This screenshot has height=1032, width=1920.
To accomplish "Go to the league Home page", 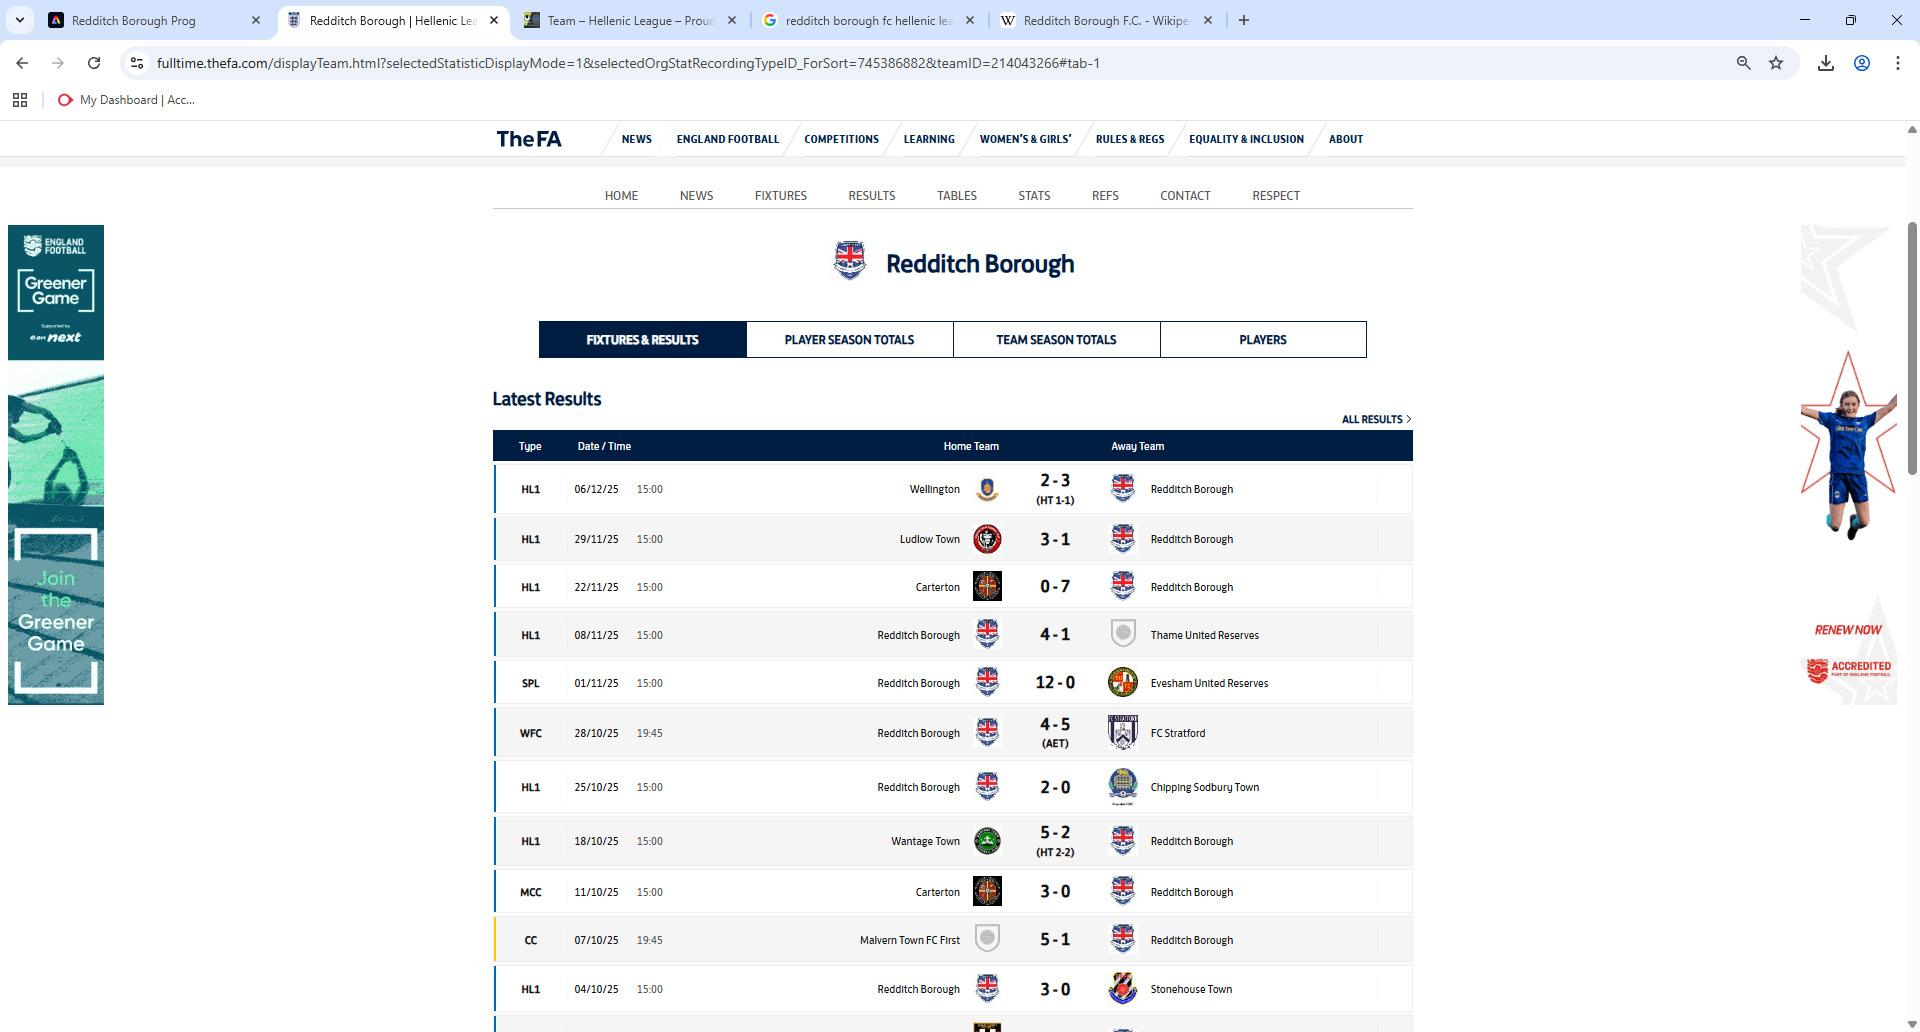I will tap(621, 195).
